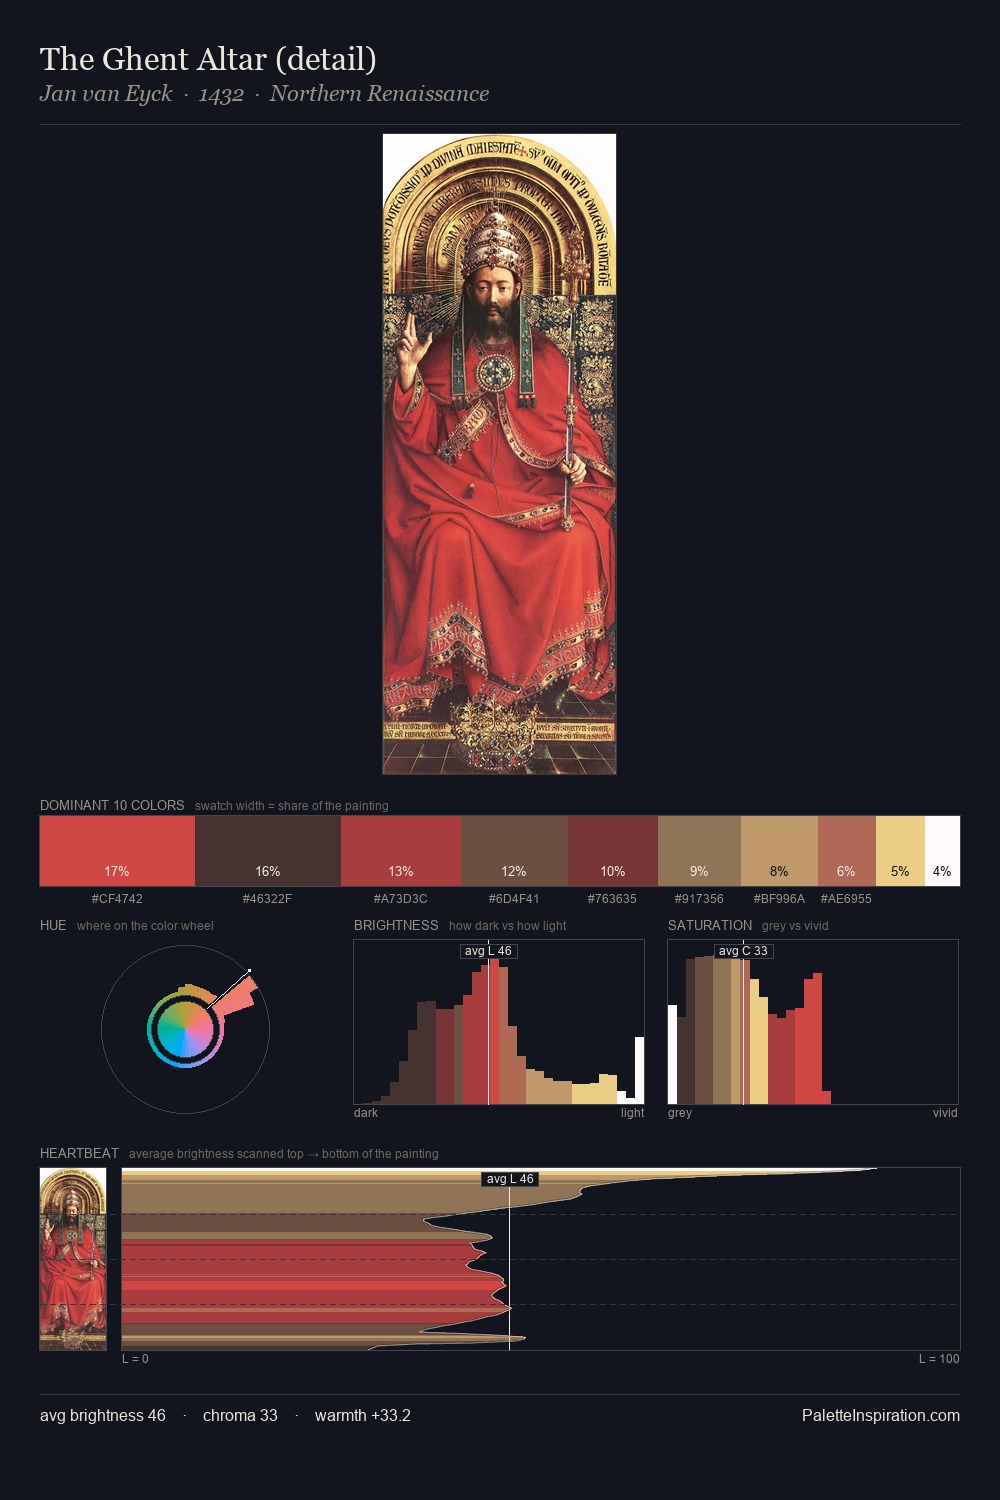Click 'chroma 33' in the footer
This screenshot has height=1500, width=1000.
tap(240, 1415)
